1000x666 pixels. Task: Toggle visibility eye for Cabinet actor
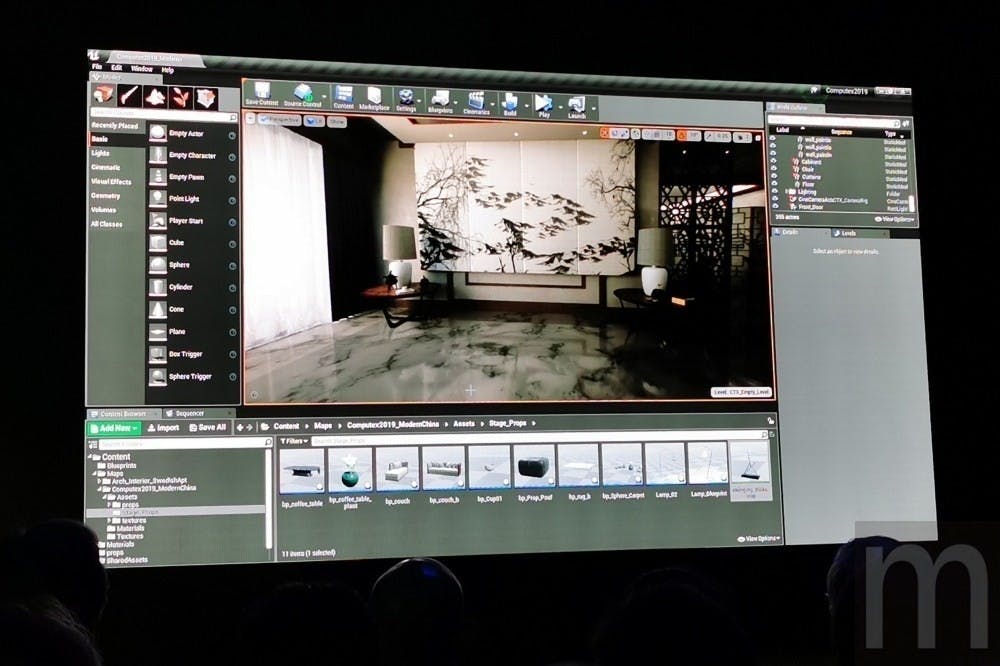coord(773,162)
